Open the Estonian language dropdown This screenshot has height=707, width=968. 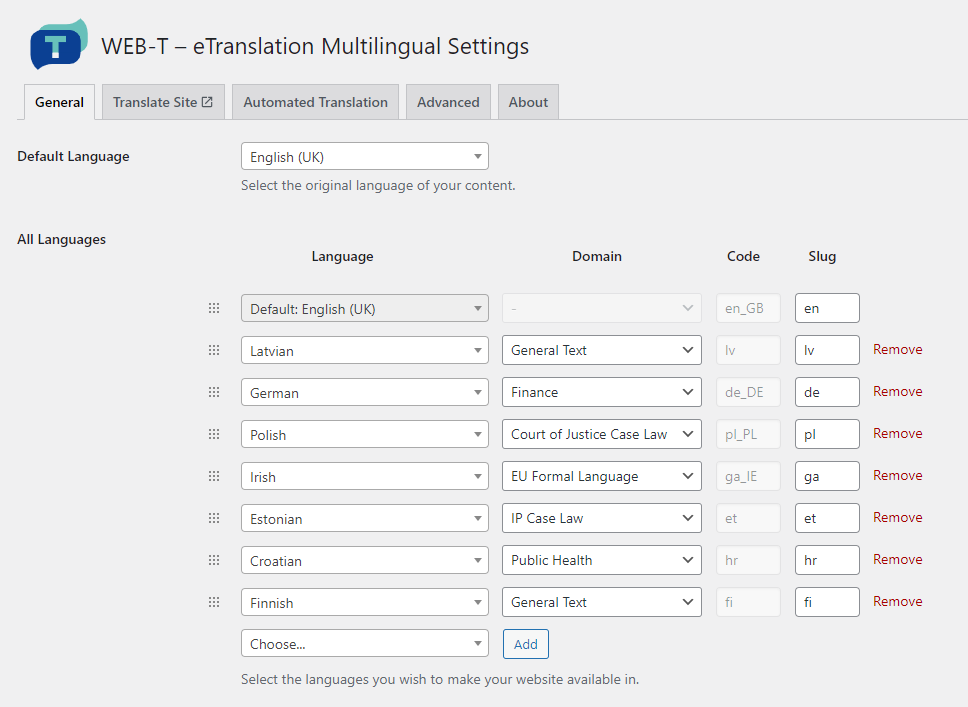click(365, 518)
